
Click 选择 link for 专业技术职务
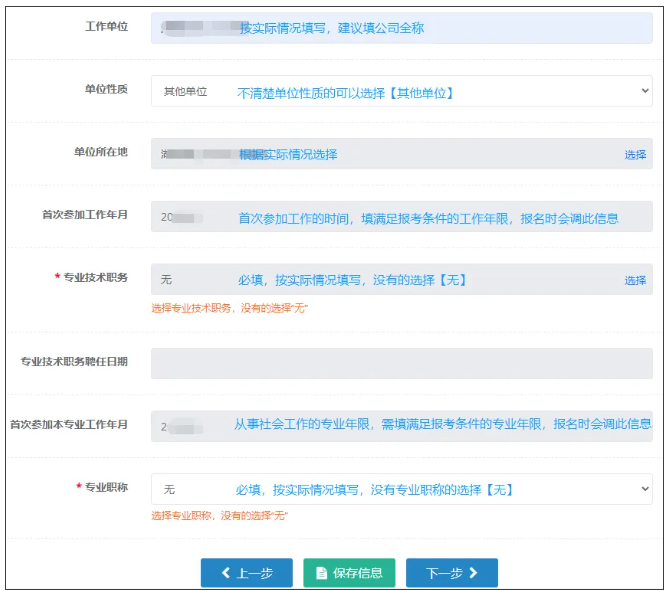point(635,280)
